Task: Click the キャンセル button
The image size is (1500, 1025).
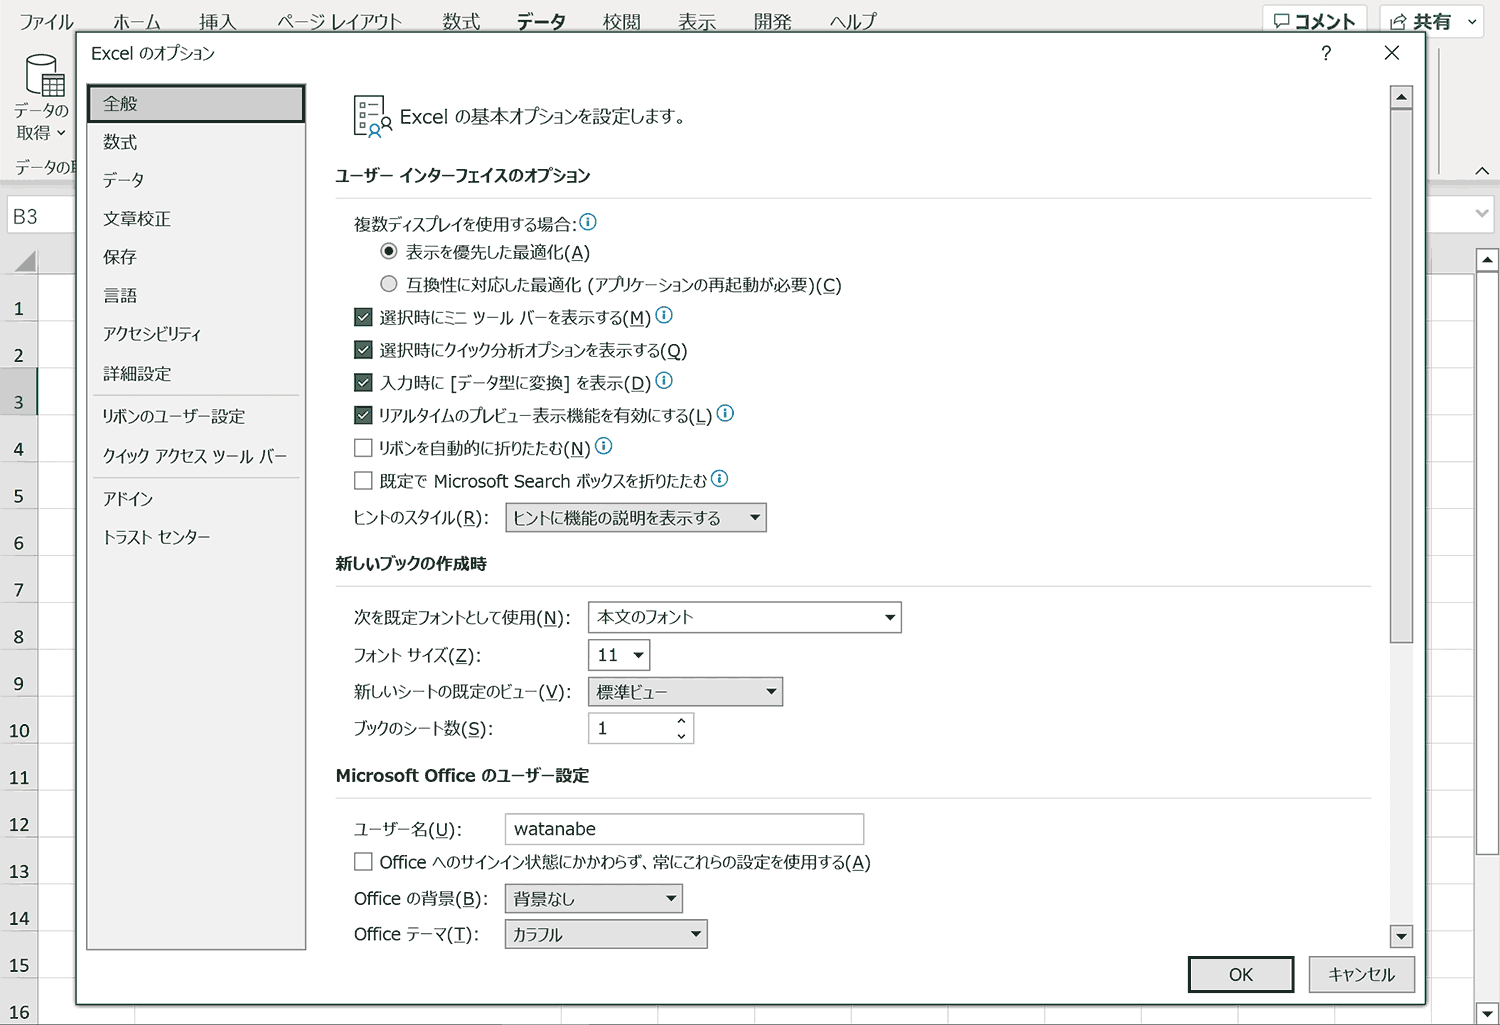Action: click(x=1361, y=974)
